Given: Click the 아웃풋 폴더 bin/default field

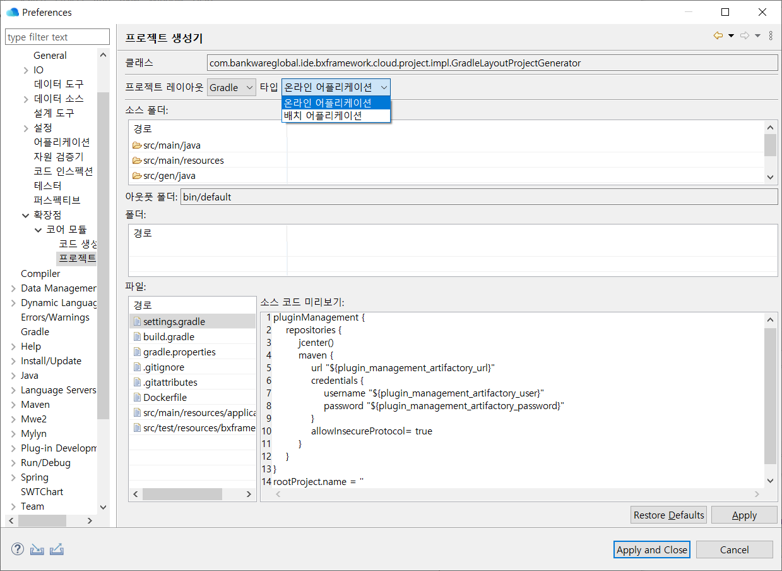Looking at the screenshot, I should [479, 197].
